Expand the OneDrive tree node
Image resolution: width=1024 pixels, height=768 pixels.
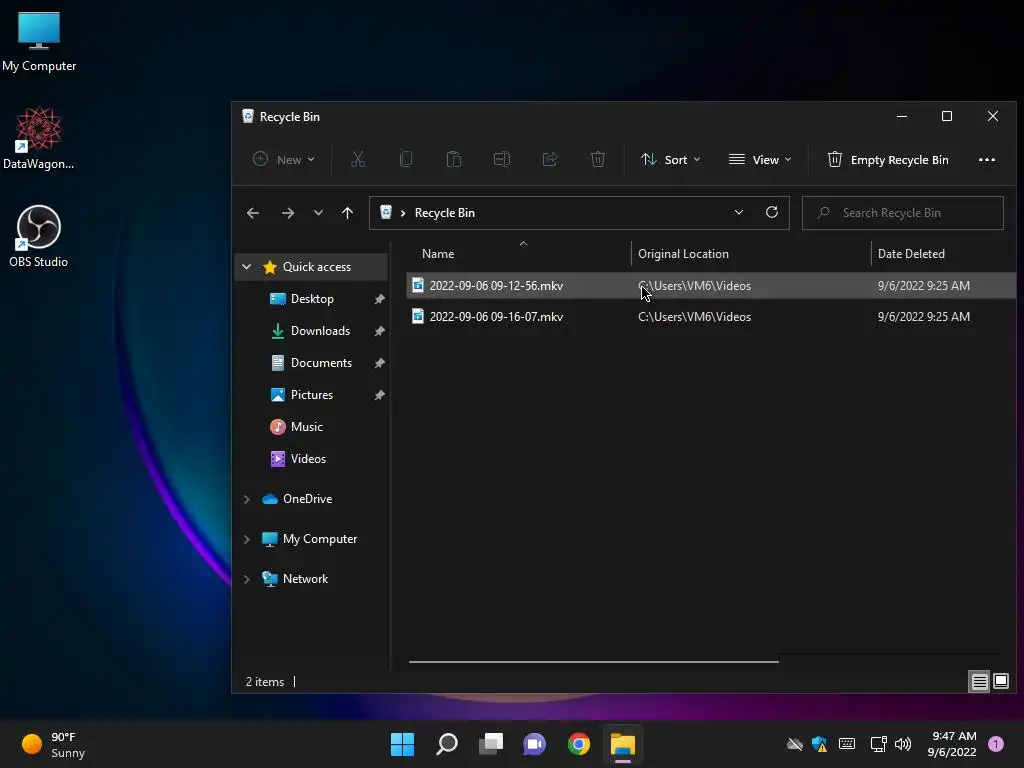pos(246,499)
